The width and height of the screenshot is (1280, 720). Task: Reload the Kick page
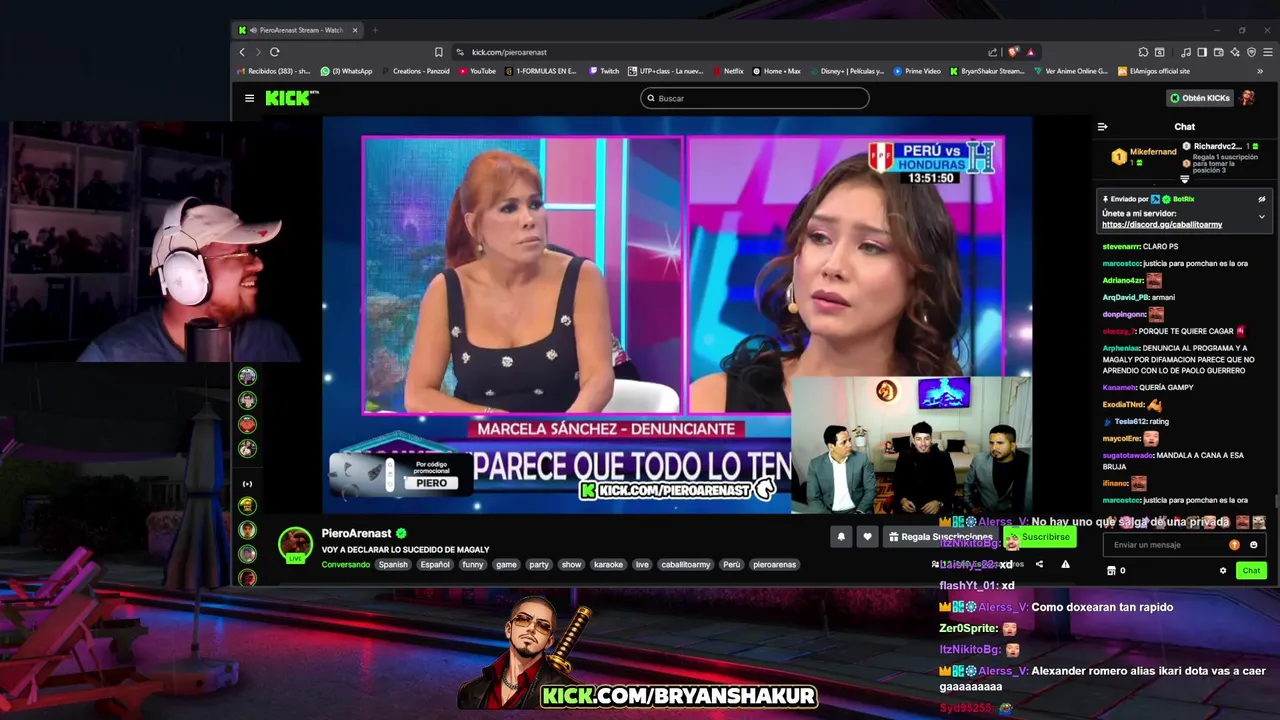point(274,52)
